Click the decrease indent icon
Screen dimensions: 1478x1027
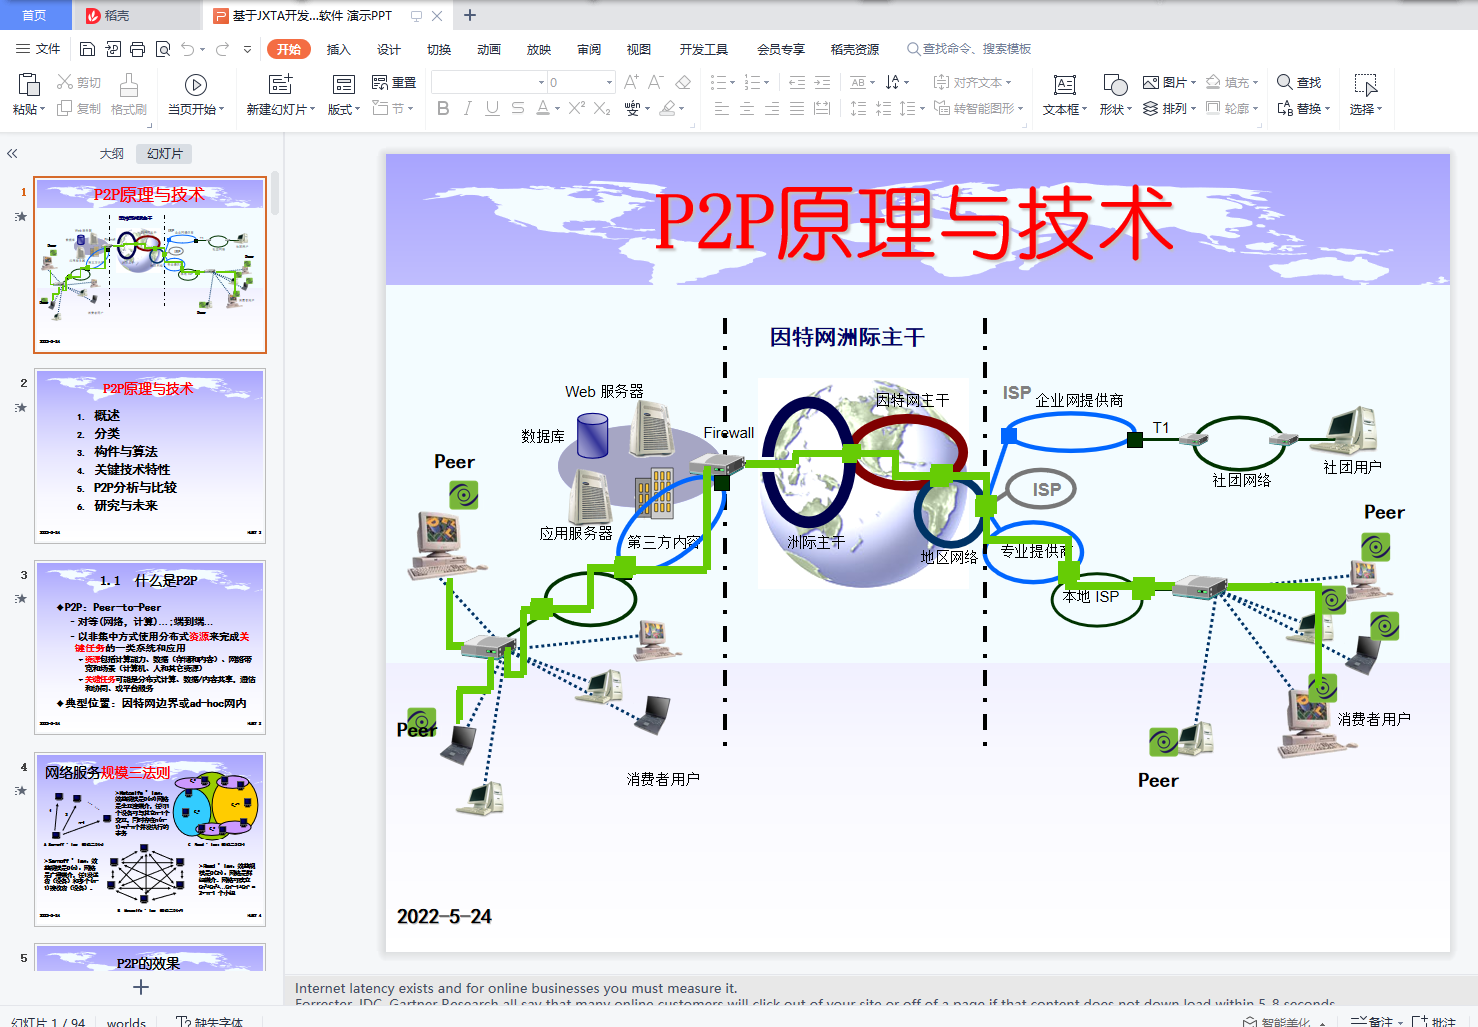coord(797,82)
